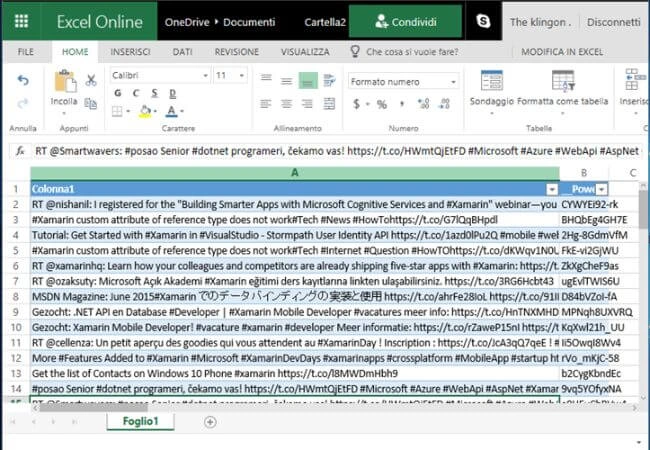Expand fill color dropdown arrow

pyautogui.click(x=155, y=111)
